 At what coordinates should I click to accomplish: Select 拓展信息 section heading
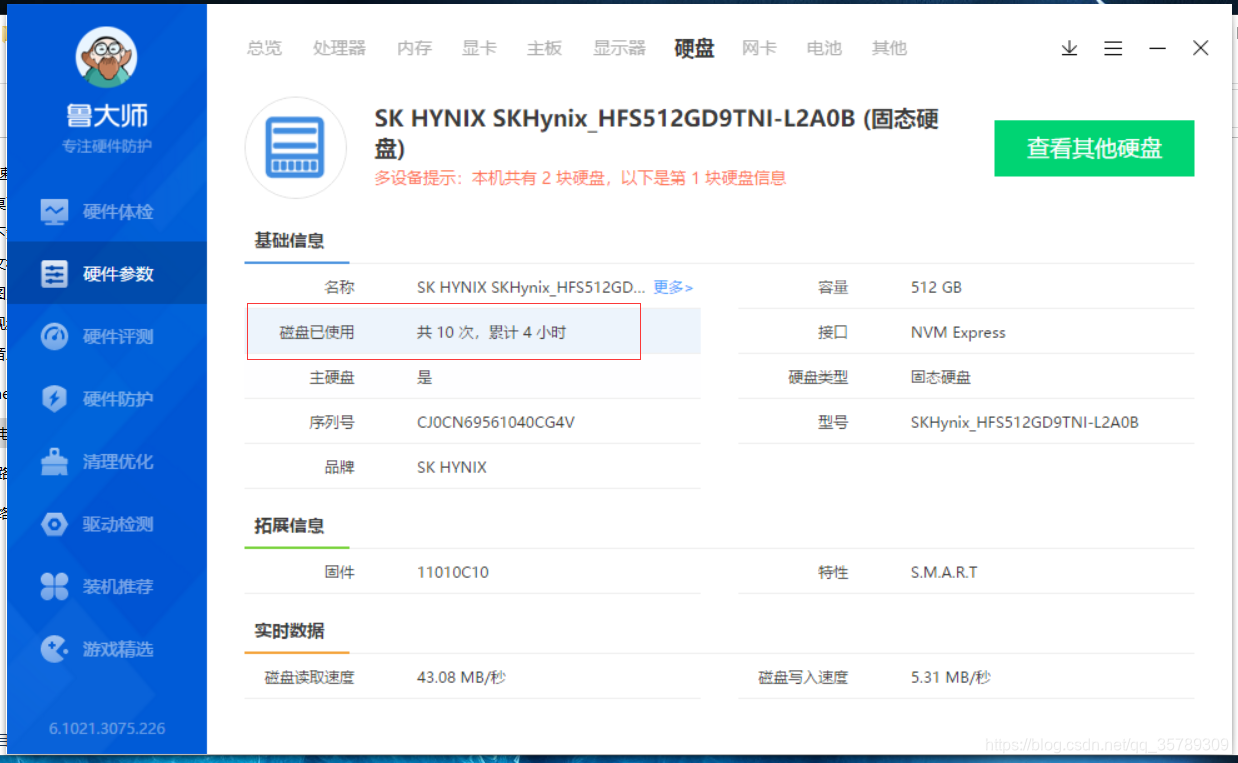click(x=289, y=525)
